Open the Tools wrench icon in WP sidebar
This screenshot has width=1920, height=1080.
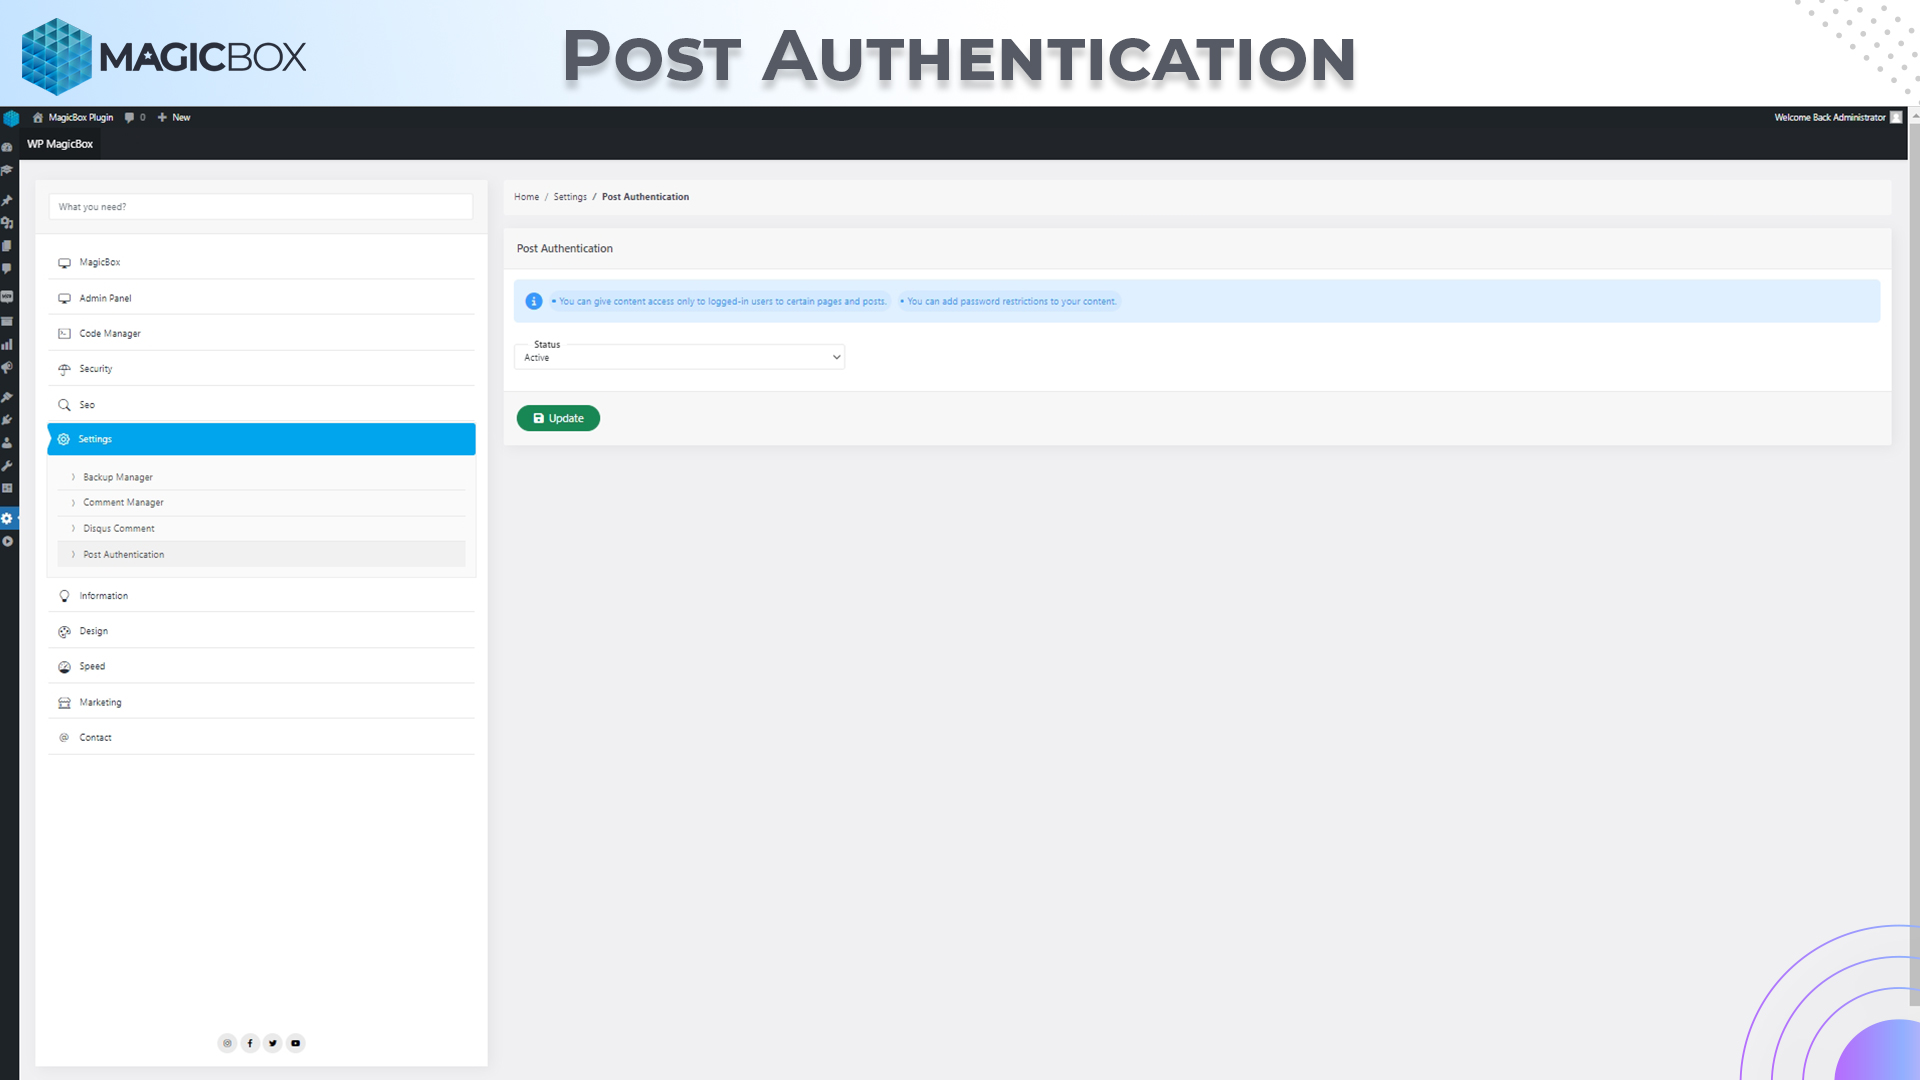pos(7,466)
